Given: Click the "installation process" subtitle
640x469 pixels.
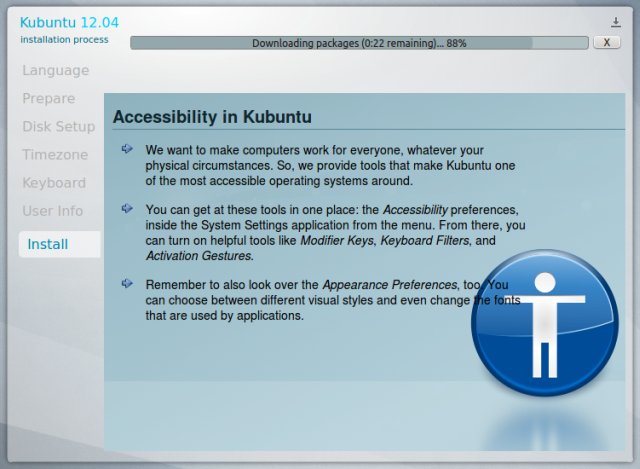Looking at the screenshot, I should coord(64,40).
